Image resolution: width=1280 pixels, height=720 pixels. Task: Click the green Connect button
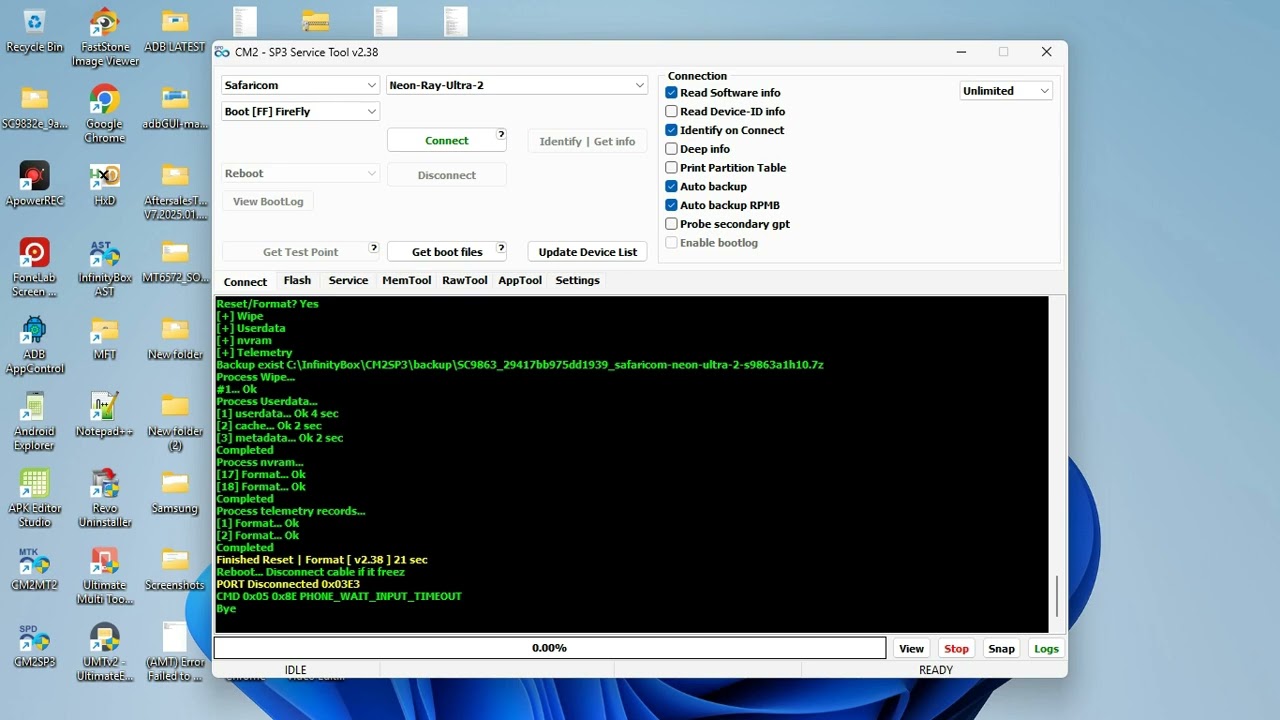[446, 141]
